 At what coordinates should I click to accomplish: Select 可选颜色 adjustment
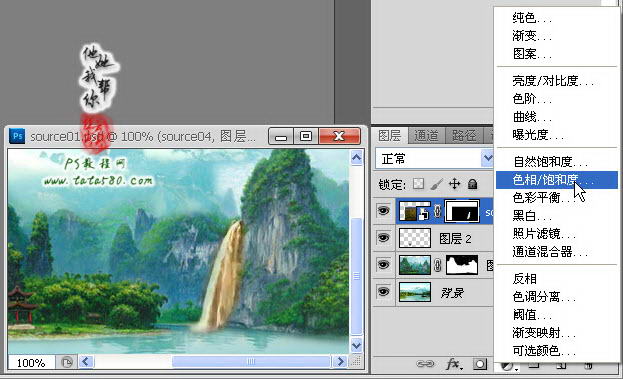pyautogui.click(x=556, y=350)
